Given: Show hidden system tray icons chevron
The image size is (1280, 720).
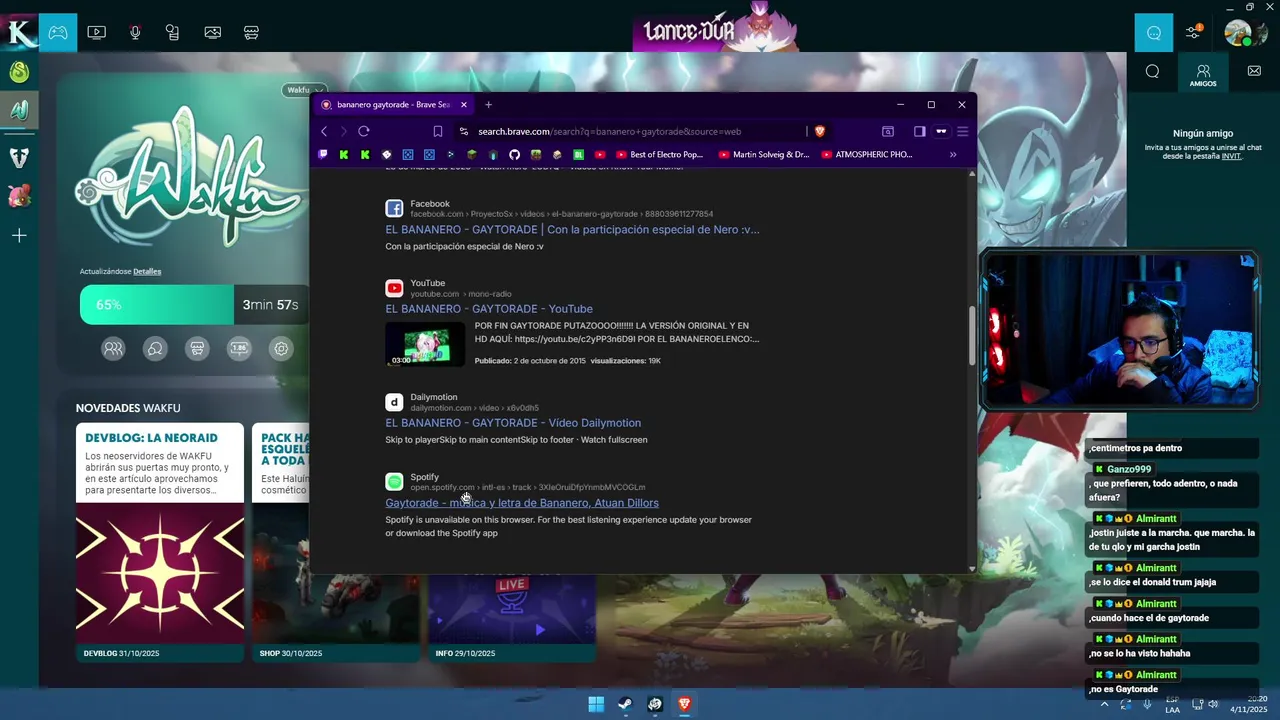Looking at the screenshot, I should pyautogui.click(x=1104, y=704).
